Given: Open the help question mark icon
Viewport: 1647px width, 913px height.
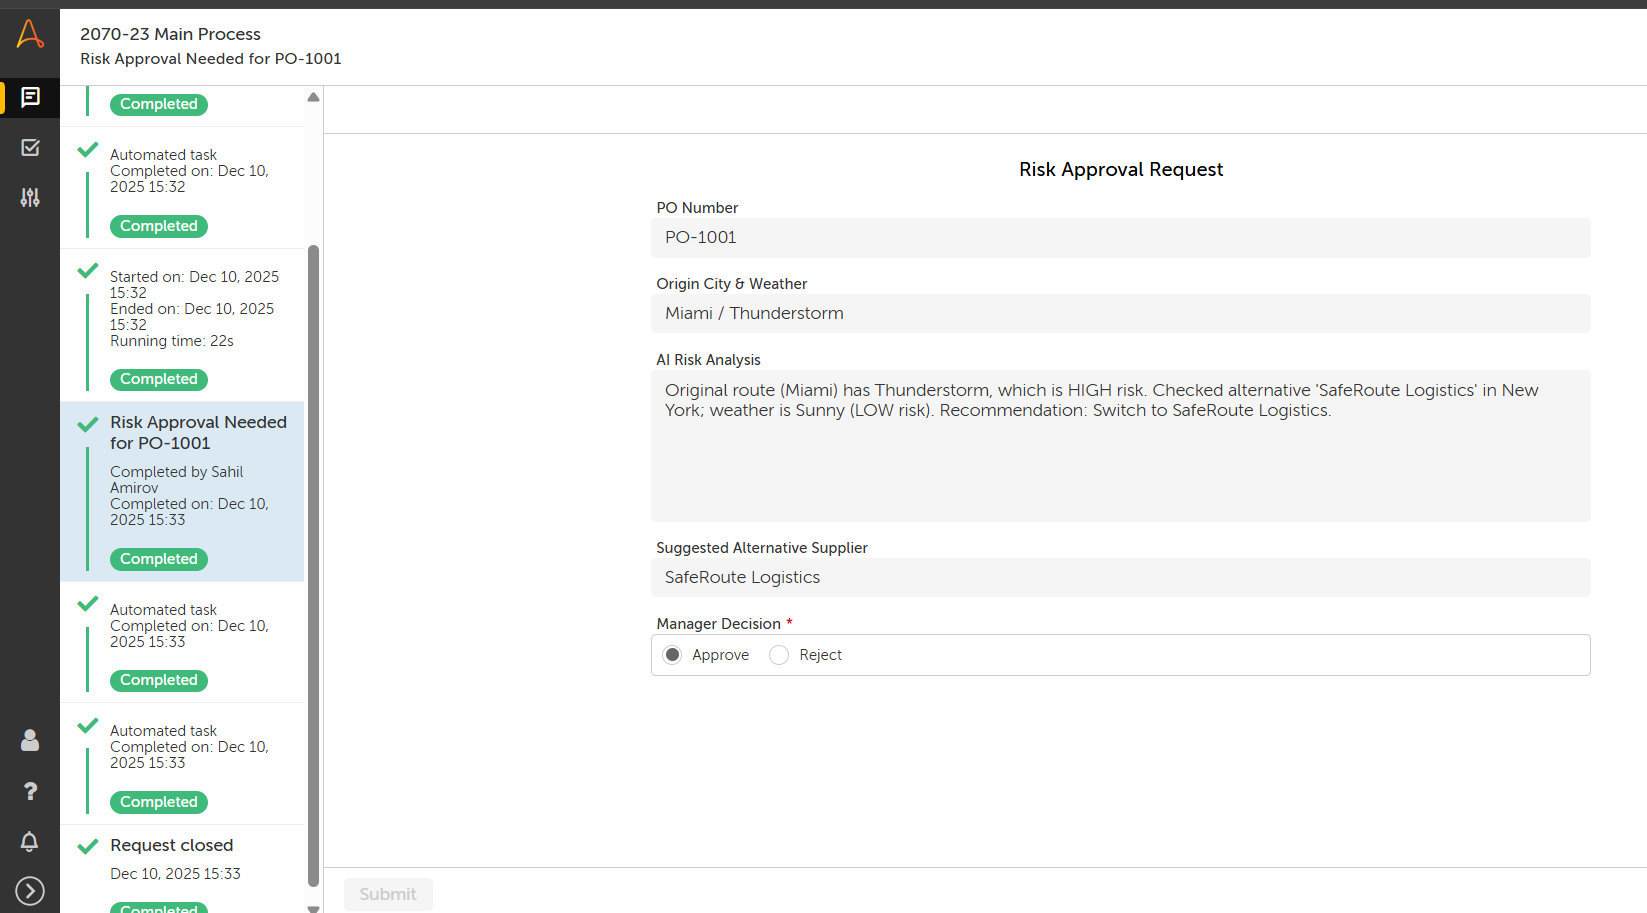Looking at the screenshot, I should [30, 791].
